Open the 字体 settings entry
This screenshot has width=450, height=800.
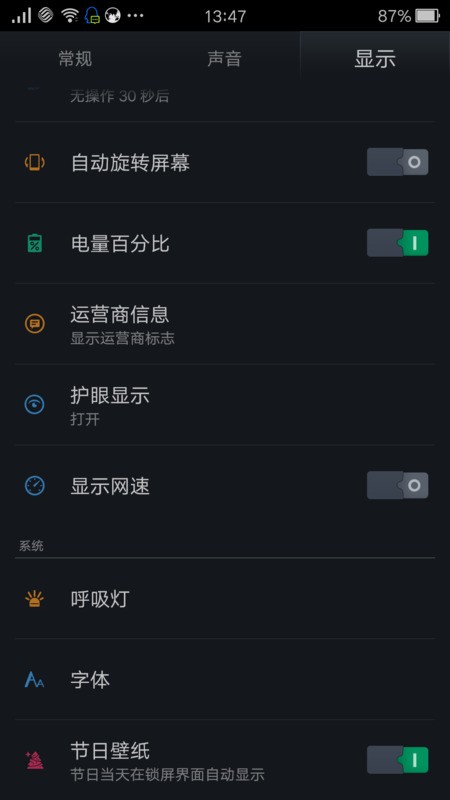tap(225, 680)
